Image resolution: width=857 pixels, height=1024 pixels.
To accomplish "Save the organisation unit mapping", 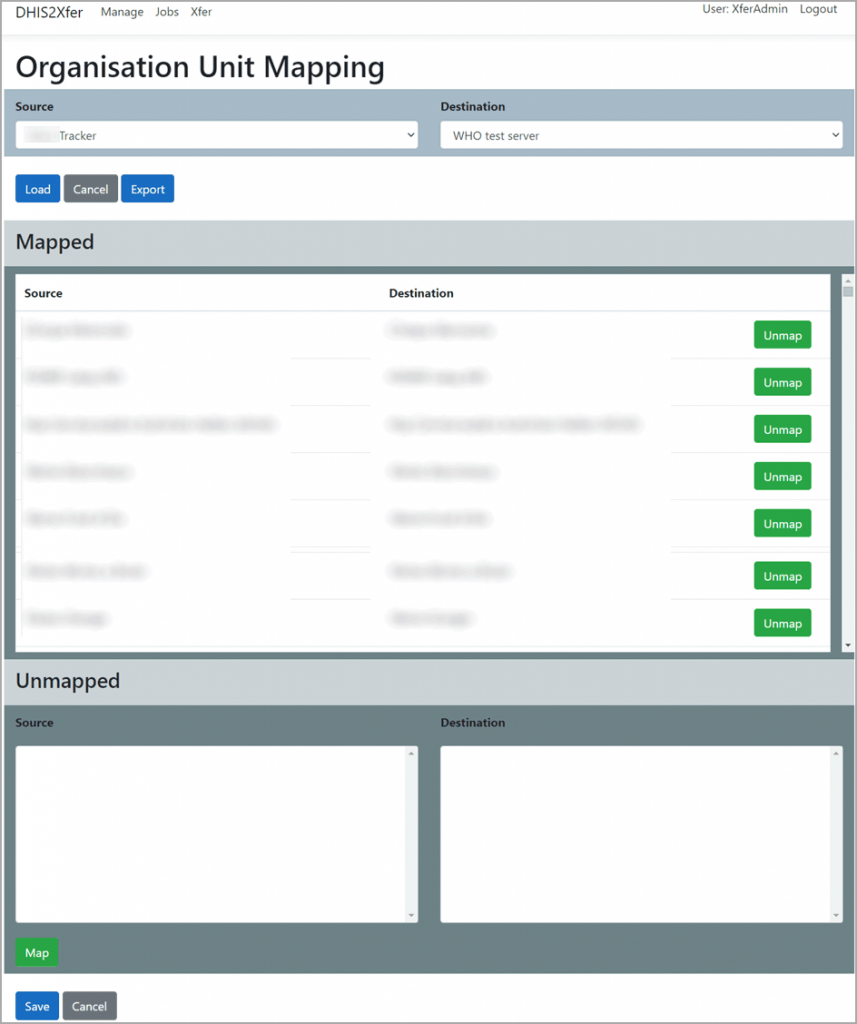I will (x=36, y=1005).
